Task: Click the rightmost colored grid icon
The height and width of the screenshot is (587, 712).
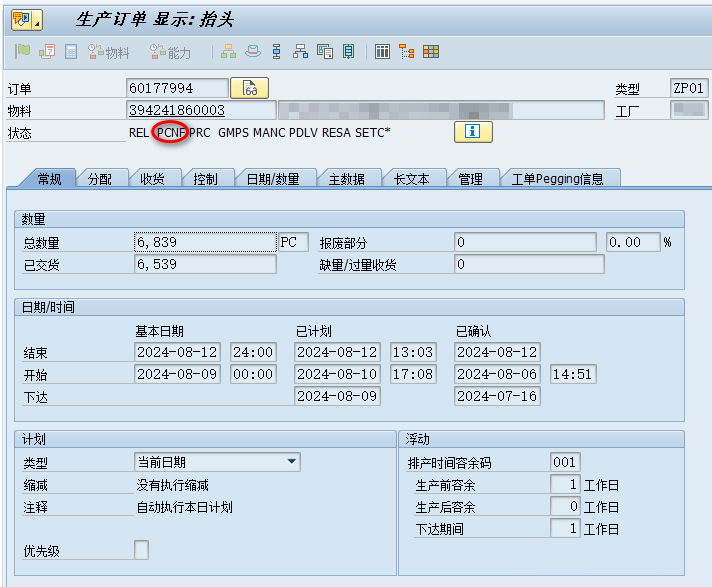Action: coord(431,52)
